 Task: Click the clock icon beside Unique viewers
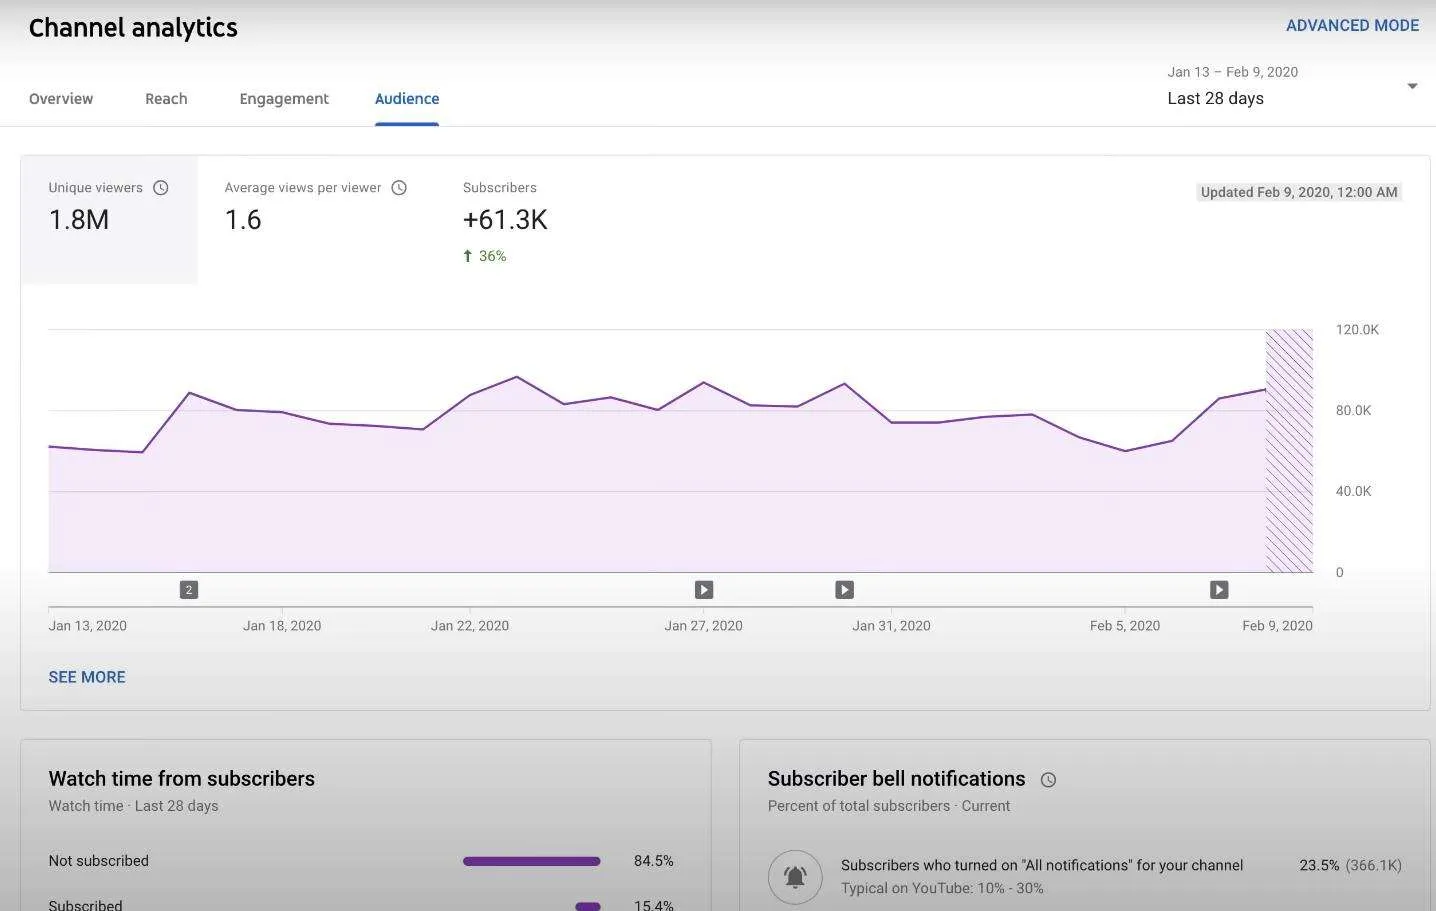[161, 188]
